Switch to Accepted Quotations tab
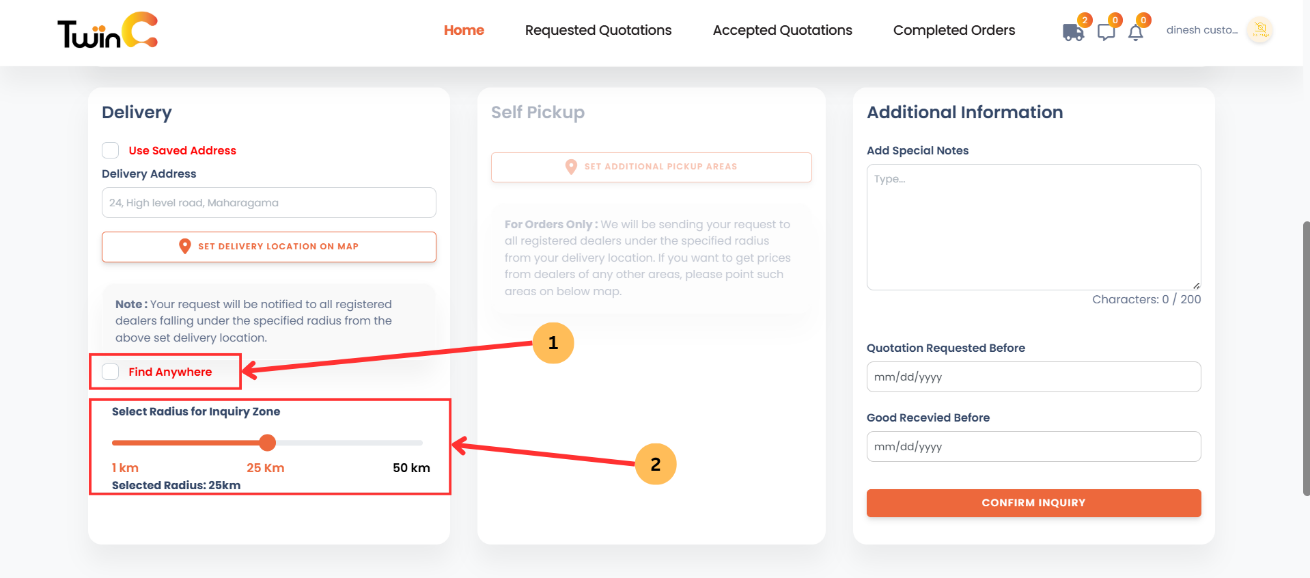 tap(782, 30)
